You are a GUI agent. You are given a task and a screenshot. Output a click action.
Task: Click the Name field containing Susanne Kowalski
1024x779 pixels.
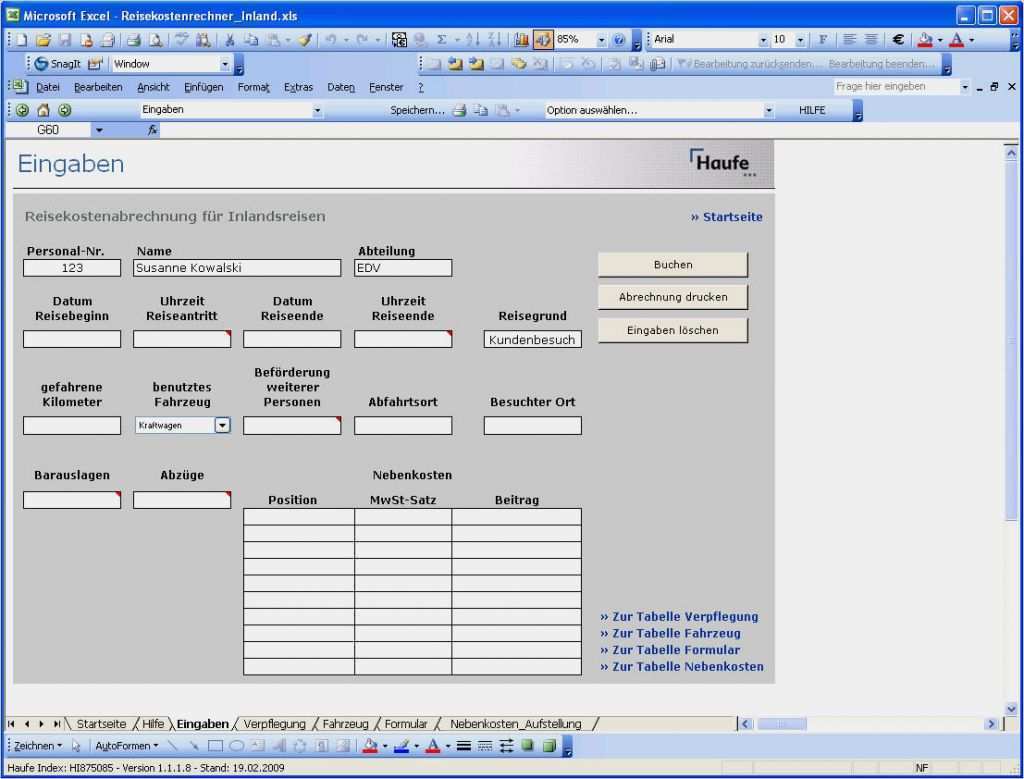point(237,268)
